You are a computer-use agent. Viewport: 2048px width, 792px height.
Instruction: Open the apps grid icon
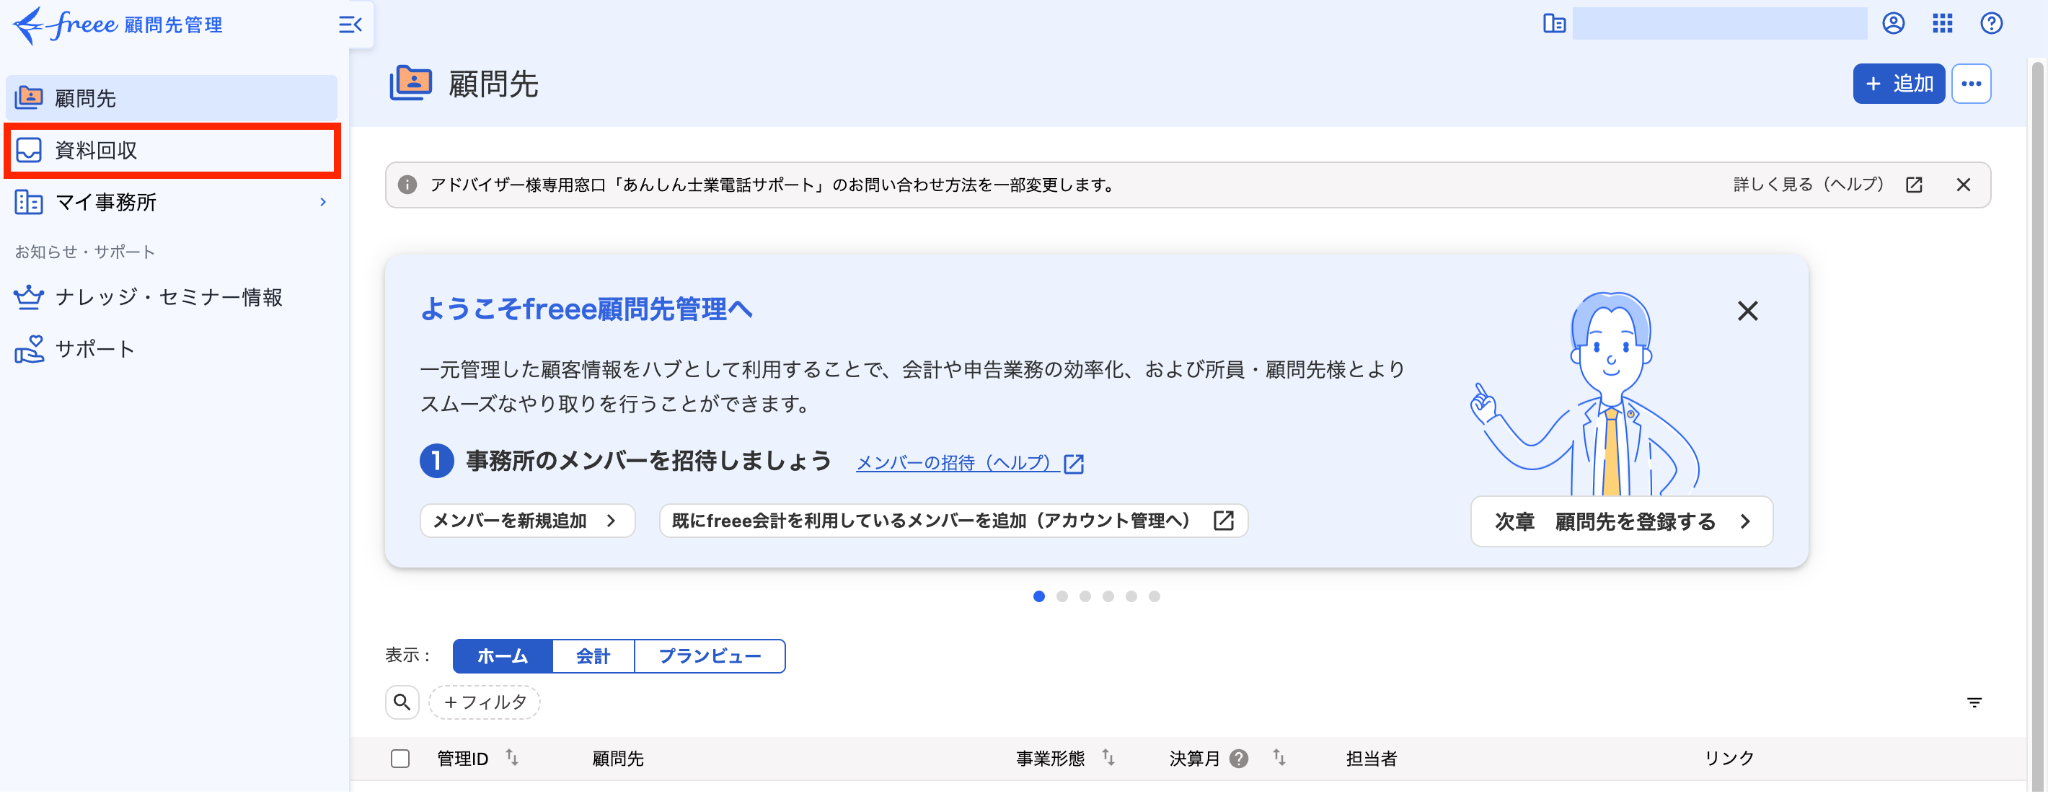click(1942, 23)
